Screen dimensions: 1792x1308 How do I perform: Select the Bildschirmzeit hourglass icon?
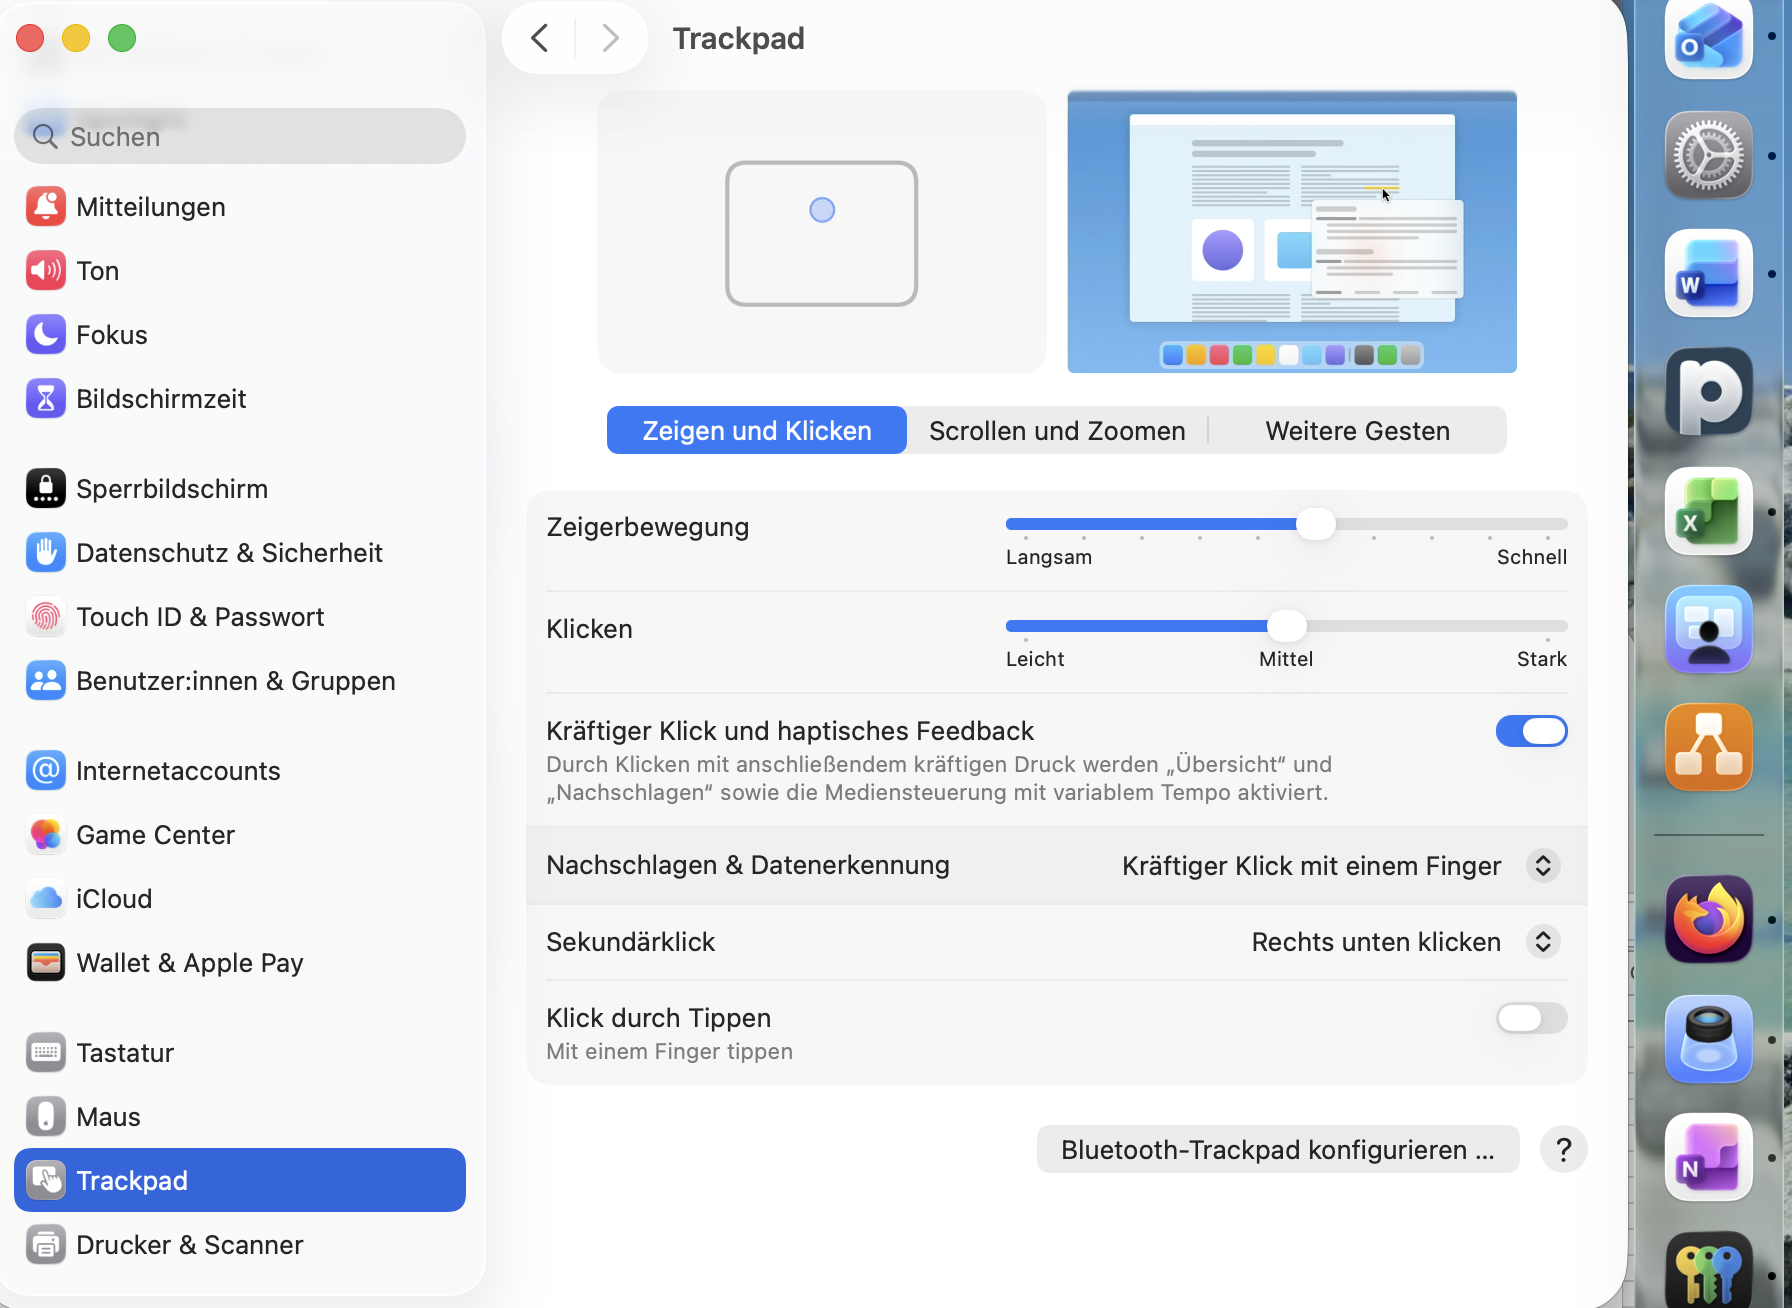click(x=46, y=399)
